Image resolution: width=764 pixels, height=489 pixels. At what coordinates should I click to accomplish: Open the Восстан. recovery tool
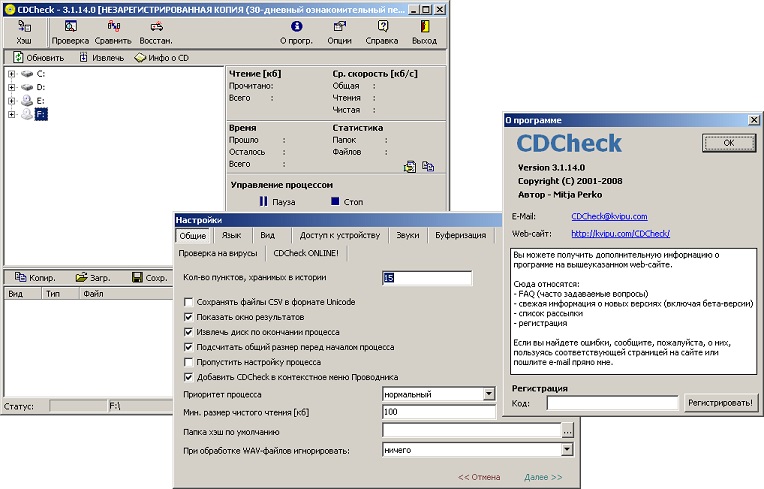coord(156,33)
